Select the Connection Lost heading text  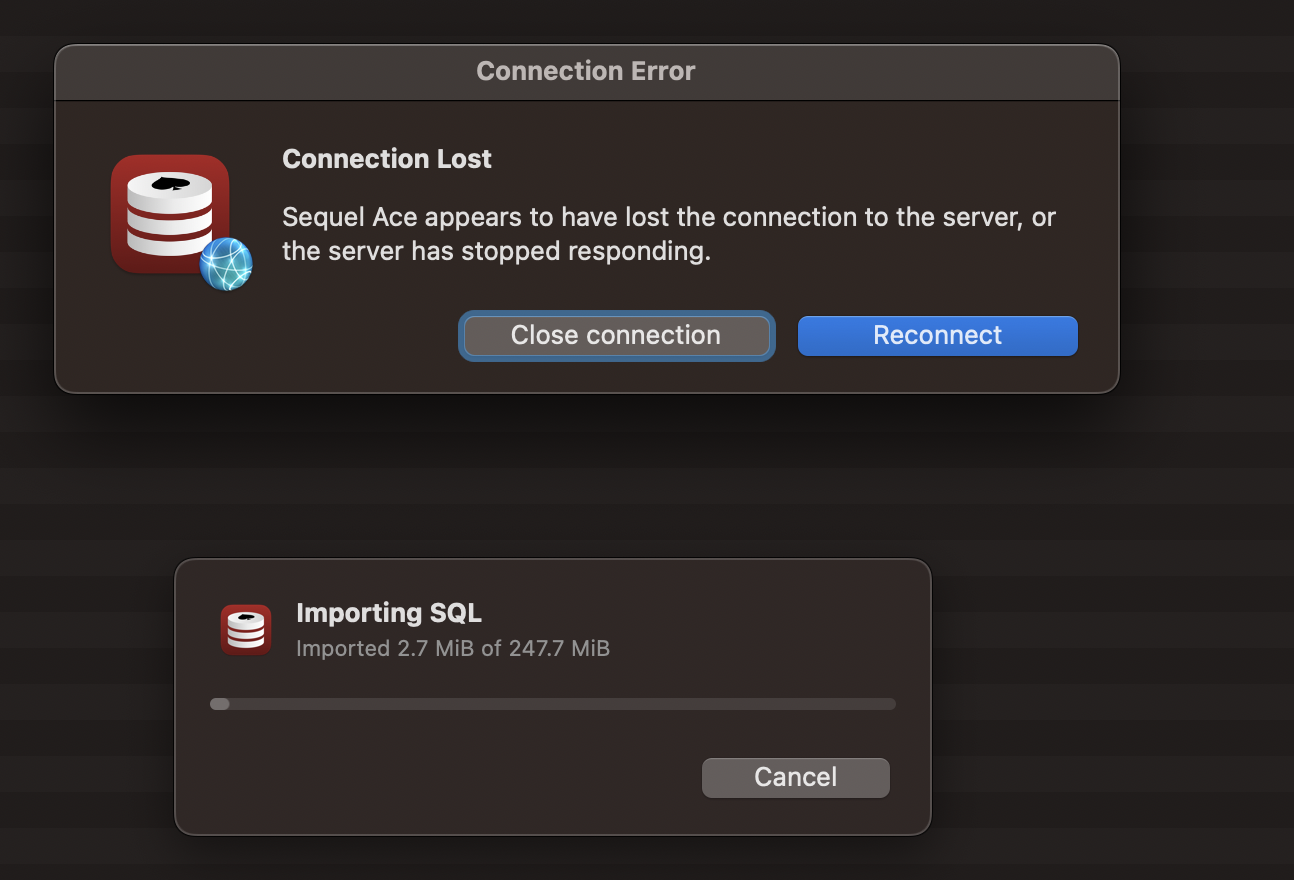click(x=387, y=158)
